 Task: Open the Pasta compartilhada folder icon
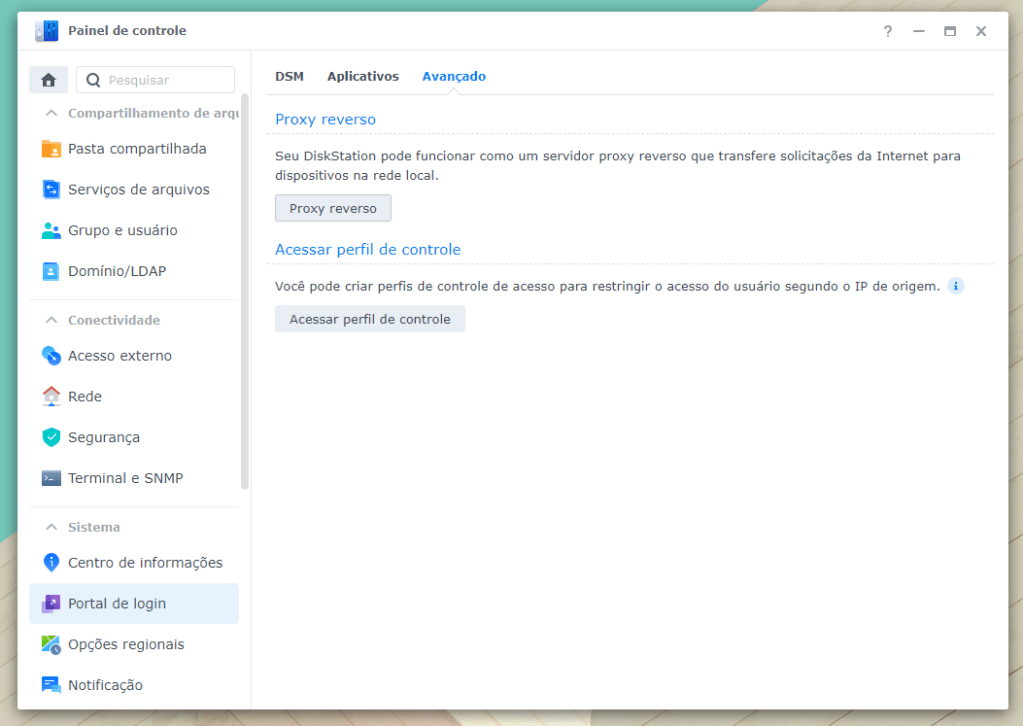coord(51,149)
